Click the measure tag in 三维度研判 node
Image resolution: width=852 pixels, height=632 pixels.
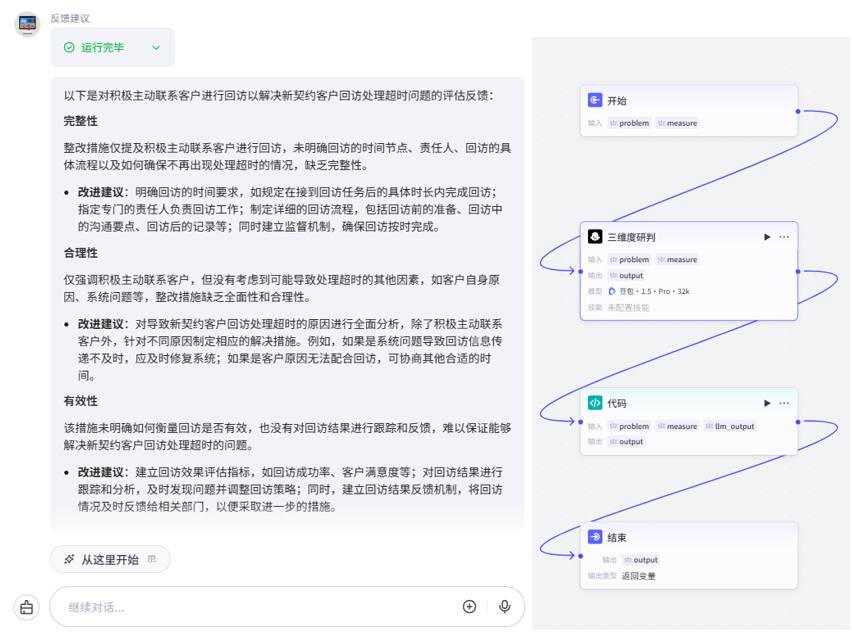677,260
